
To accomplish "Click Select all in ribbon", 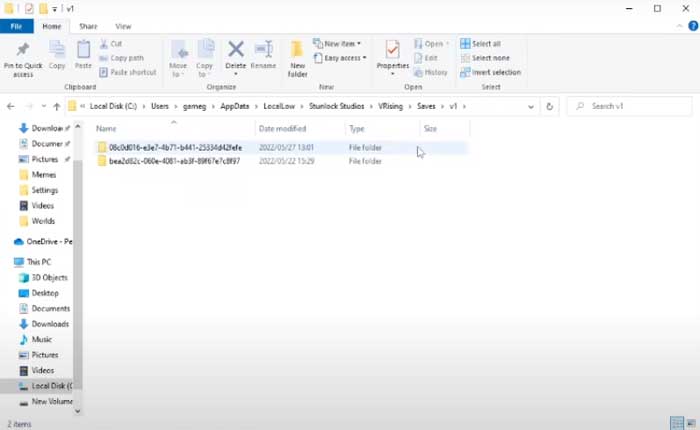I will pos(485,44).
